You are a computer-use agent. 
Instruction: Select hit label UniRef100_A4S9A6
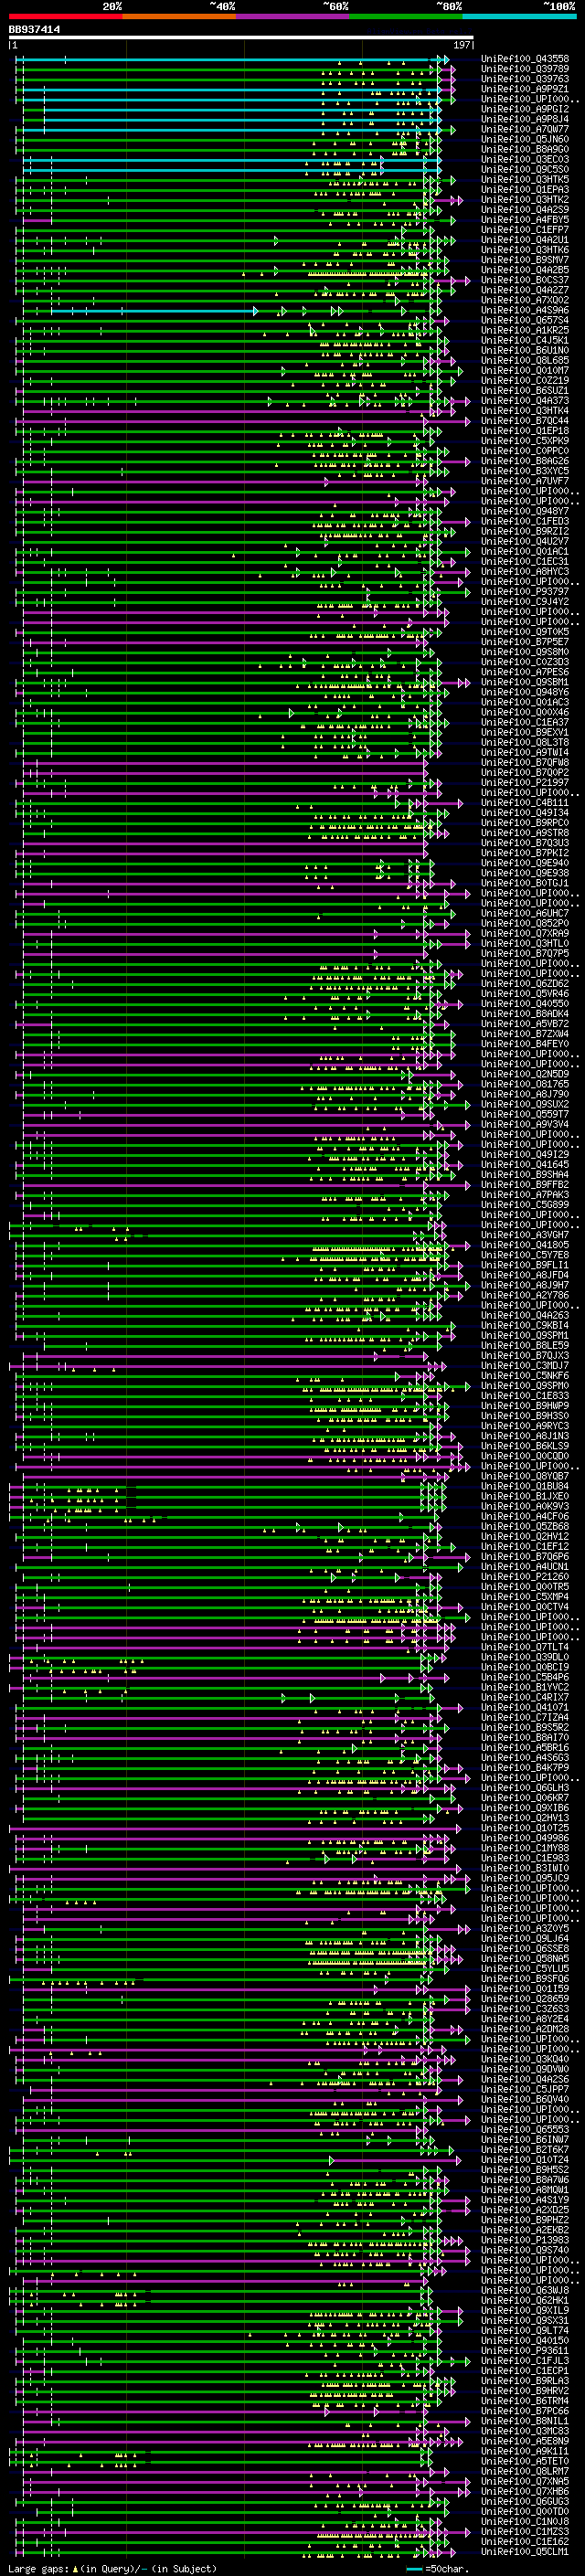[x=525, y=310]
